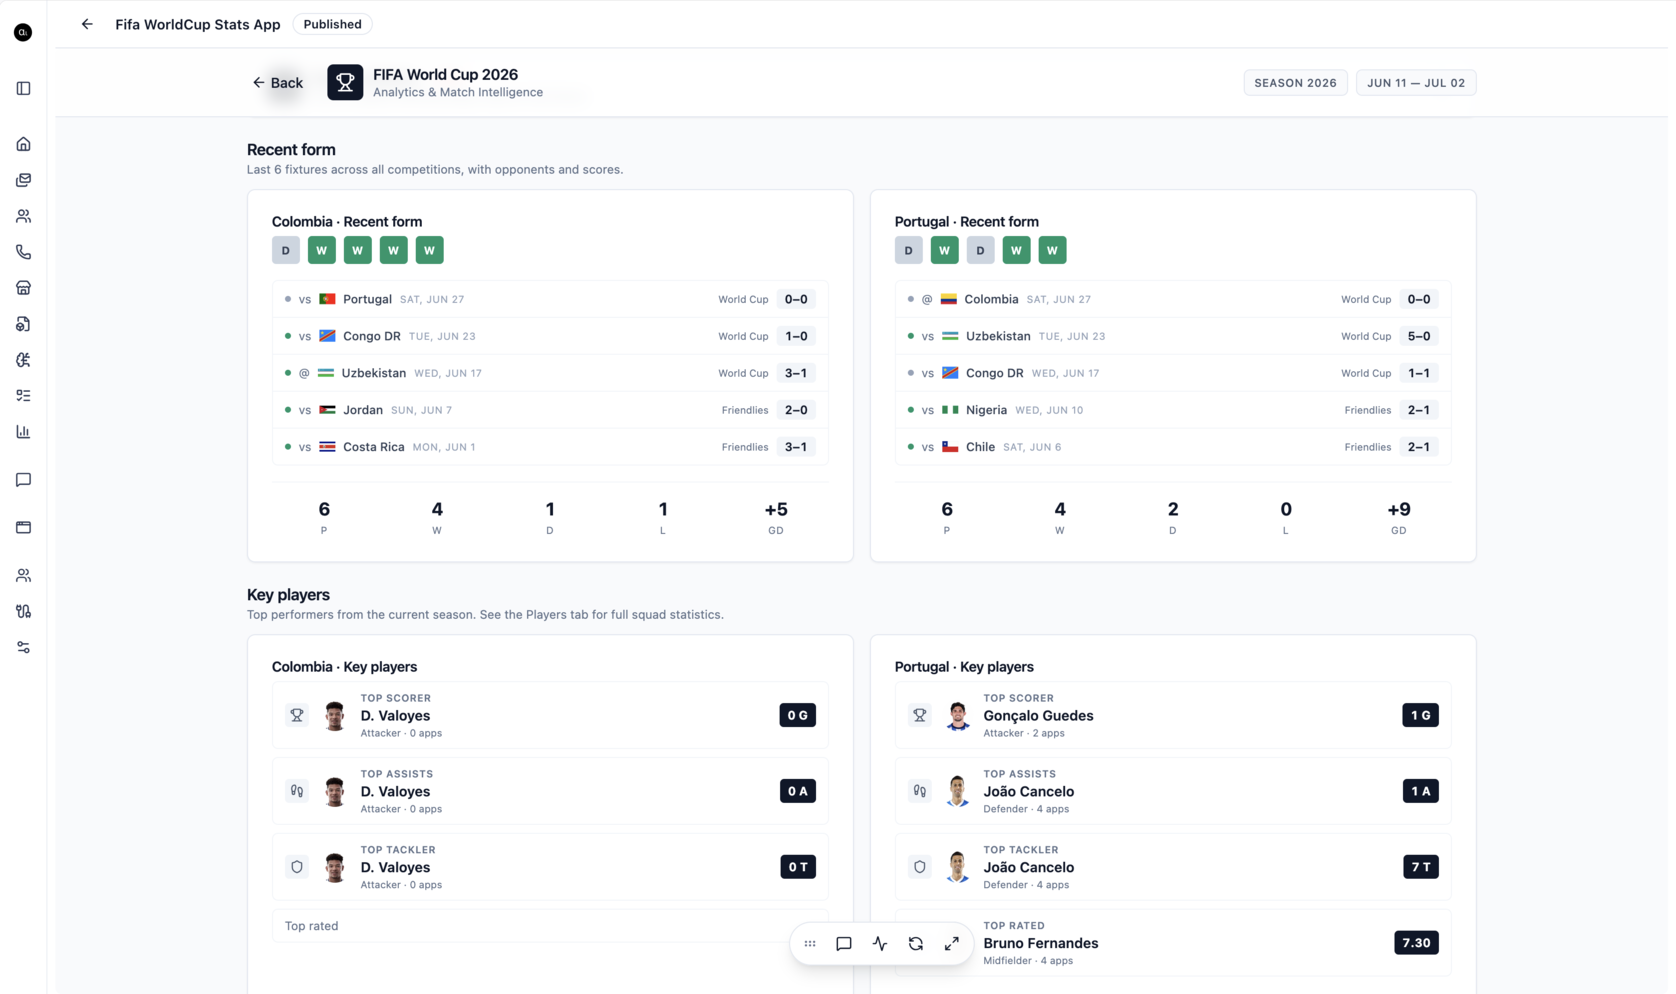Click the refresh icon on floating toolbar
The height and width of the screenshot is (994, 1676).
[x=916, y=943]
